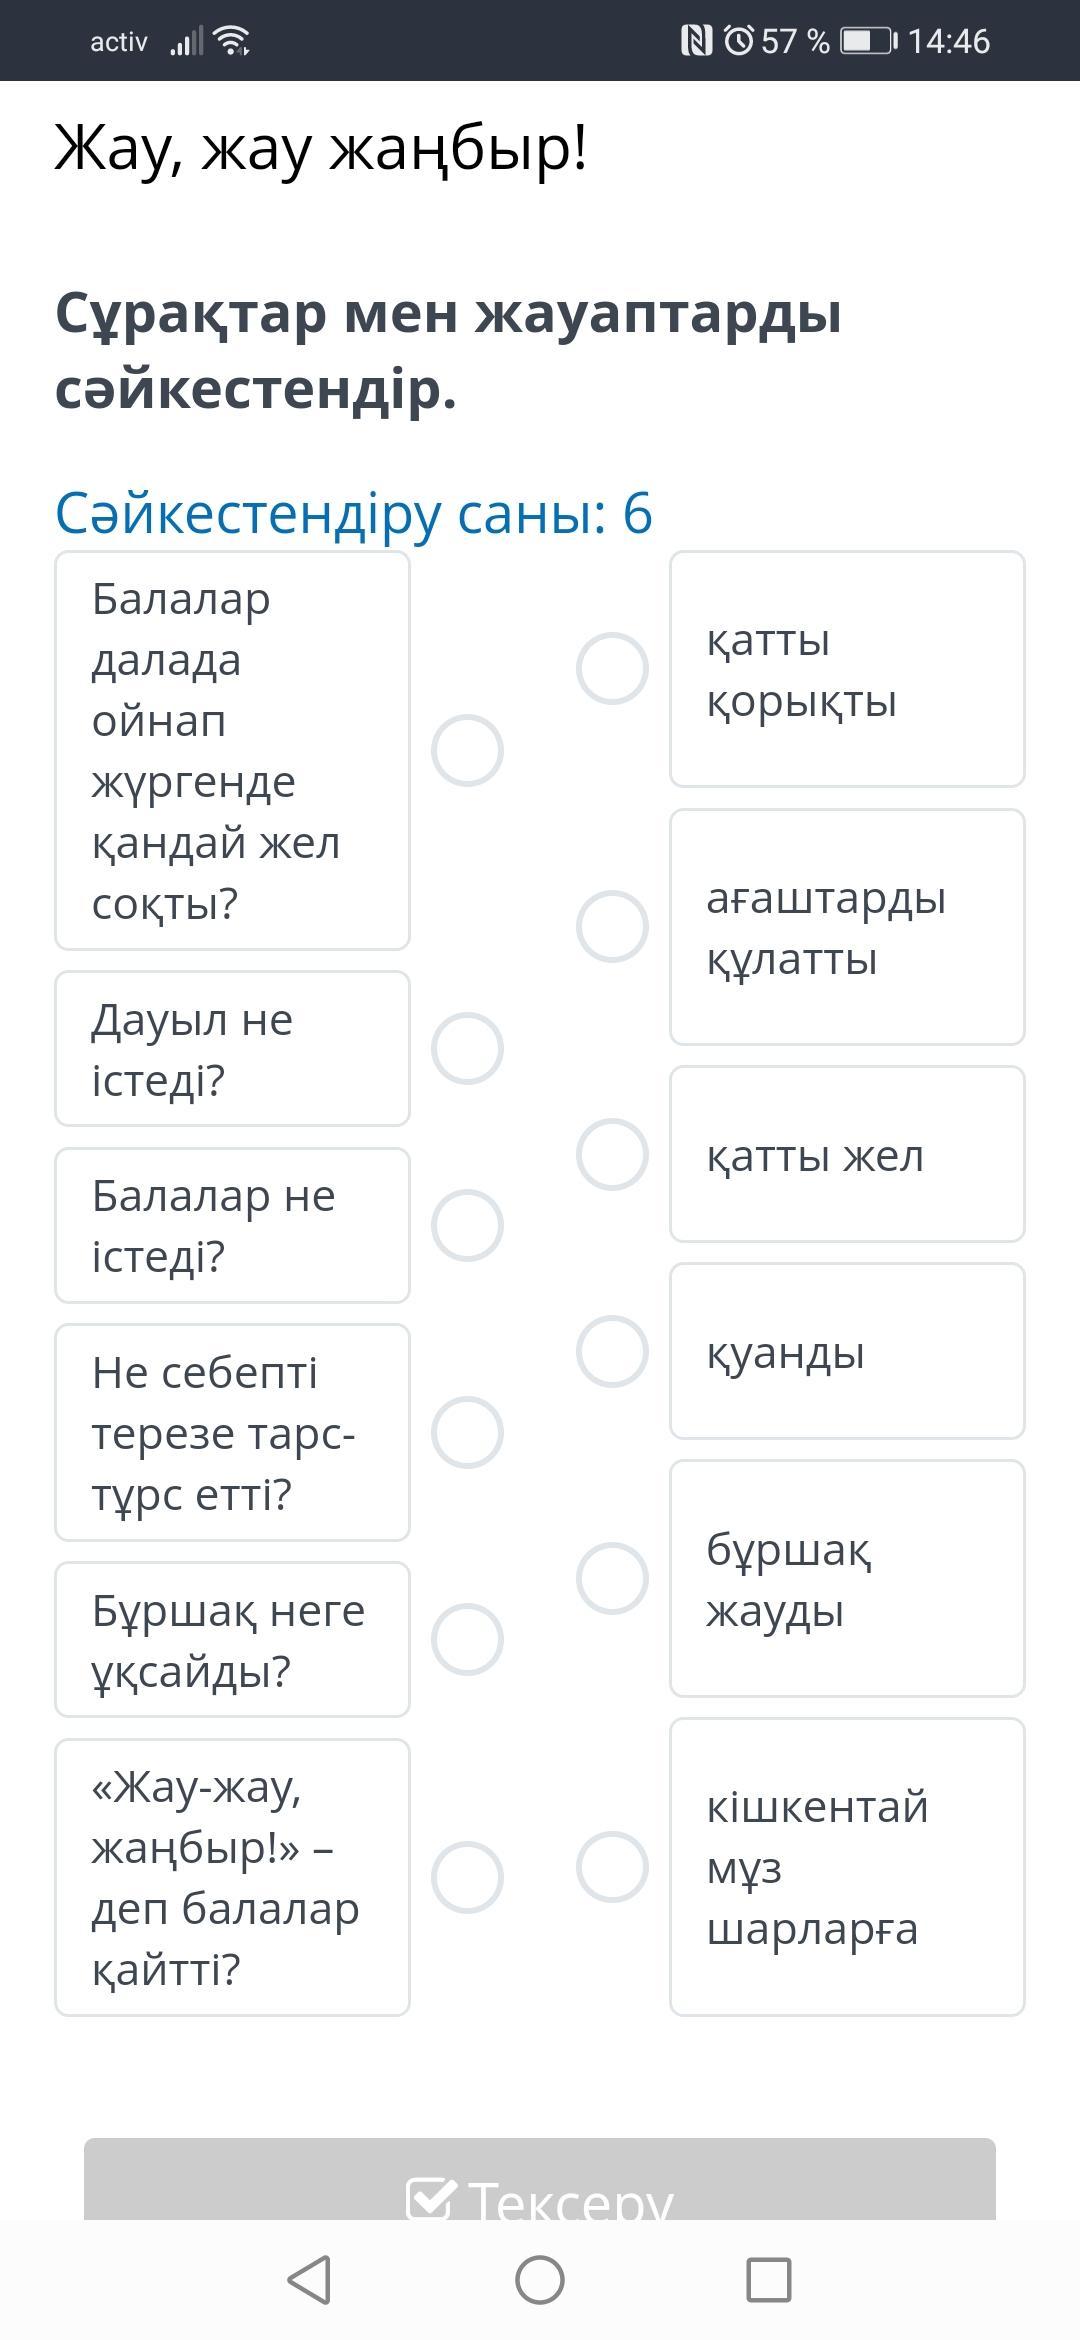Viewport: 1080px width, 2340px height.
Task: Select radio beside 'Бұршақ неге ұқсайды?'
Action: pos(467,1639)
